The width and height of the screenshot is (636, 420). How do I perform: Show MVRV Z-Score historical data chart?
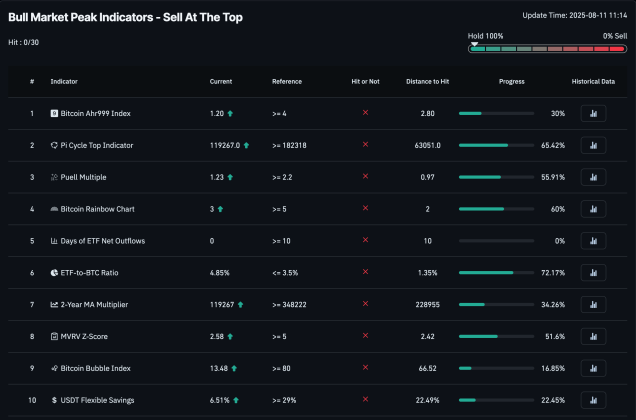point(593,336)
